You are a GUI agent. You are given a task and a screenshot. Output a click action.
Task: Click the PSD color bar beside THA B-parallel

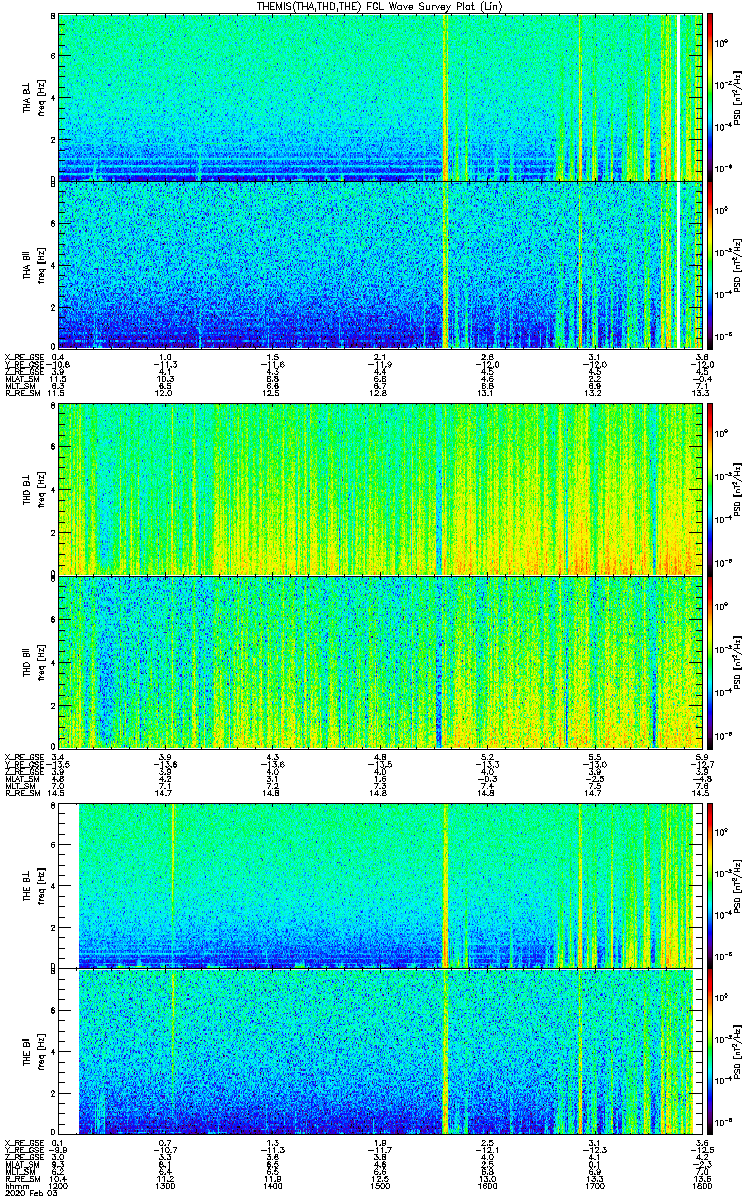click(710, 264)
